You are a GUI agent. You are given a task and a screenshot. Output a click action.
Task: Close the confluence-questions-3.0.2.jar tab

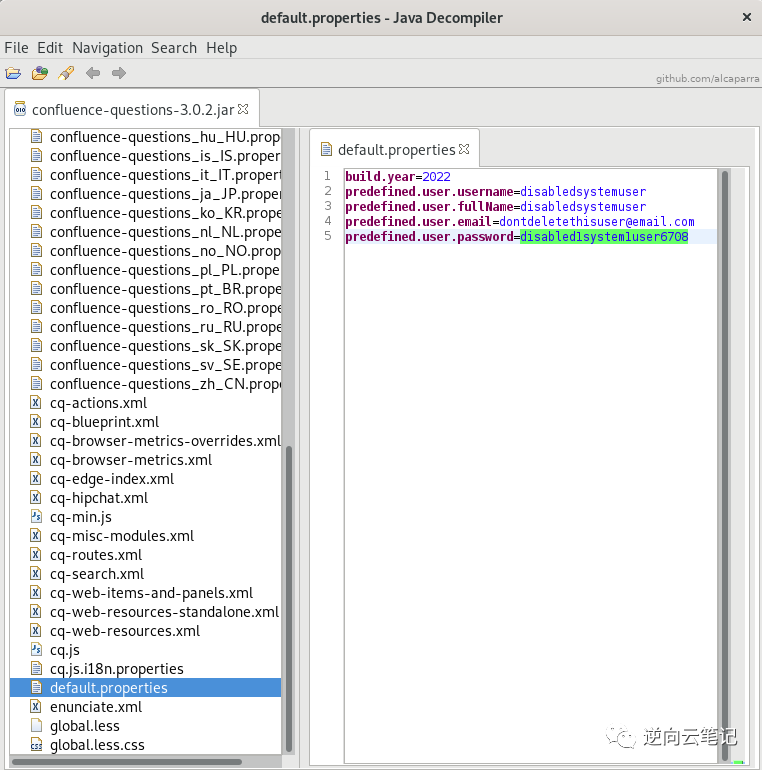243,109
